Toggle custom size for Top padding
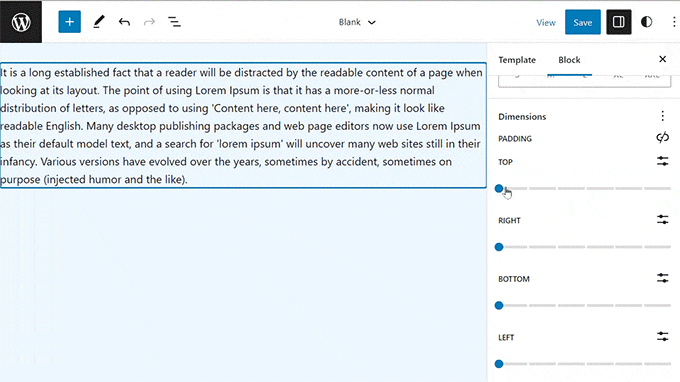680x382 pixels. pyautogui.click(x=662, y=161)
